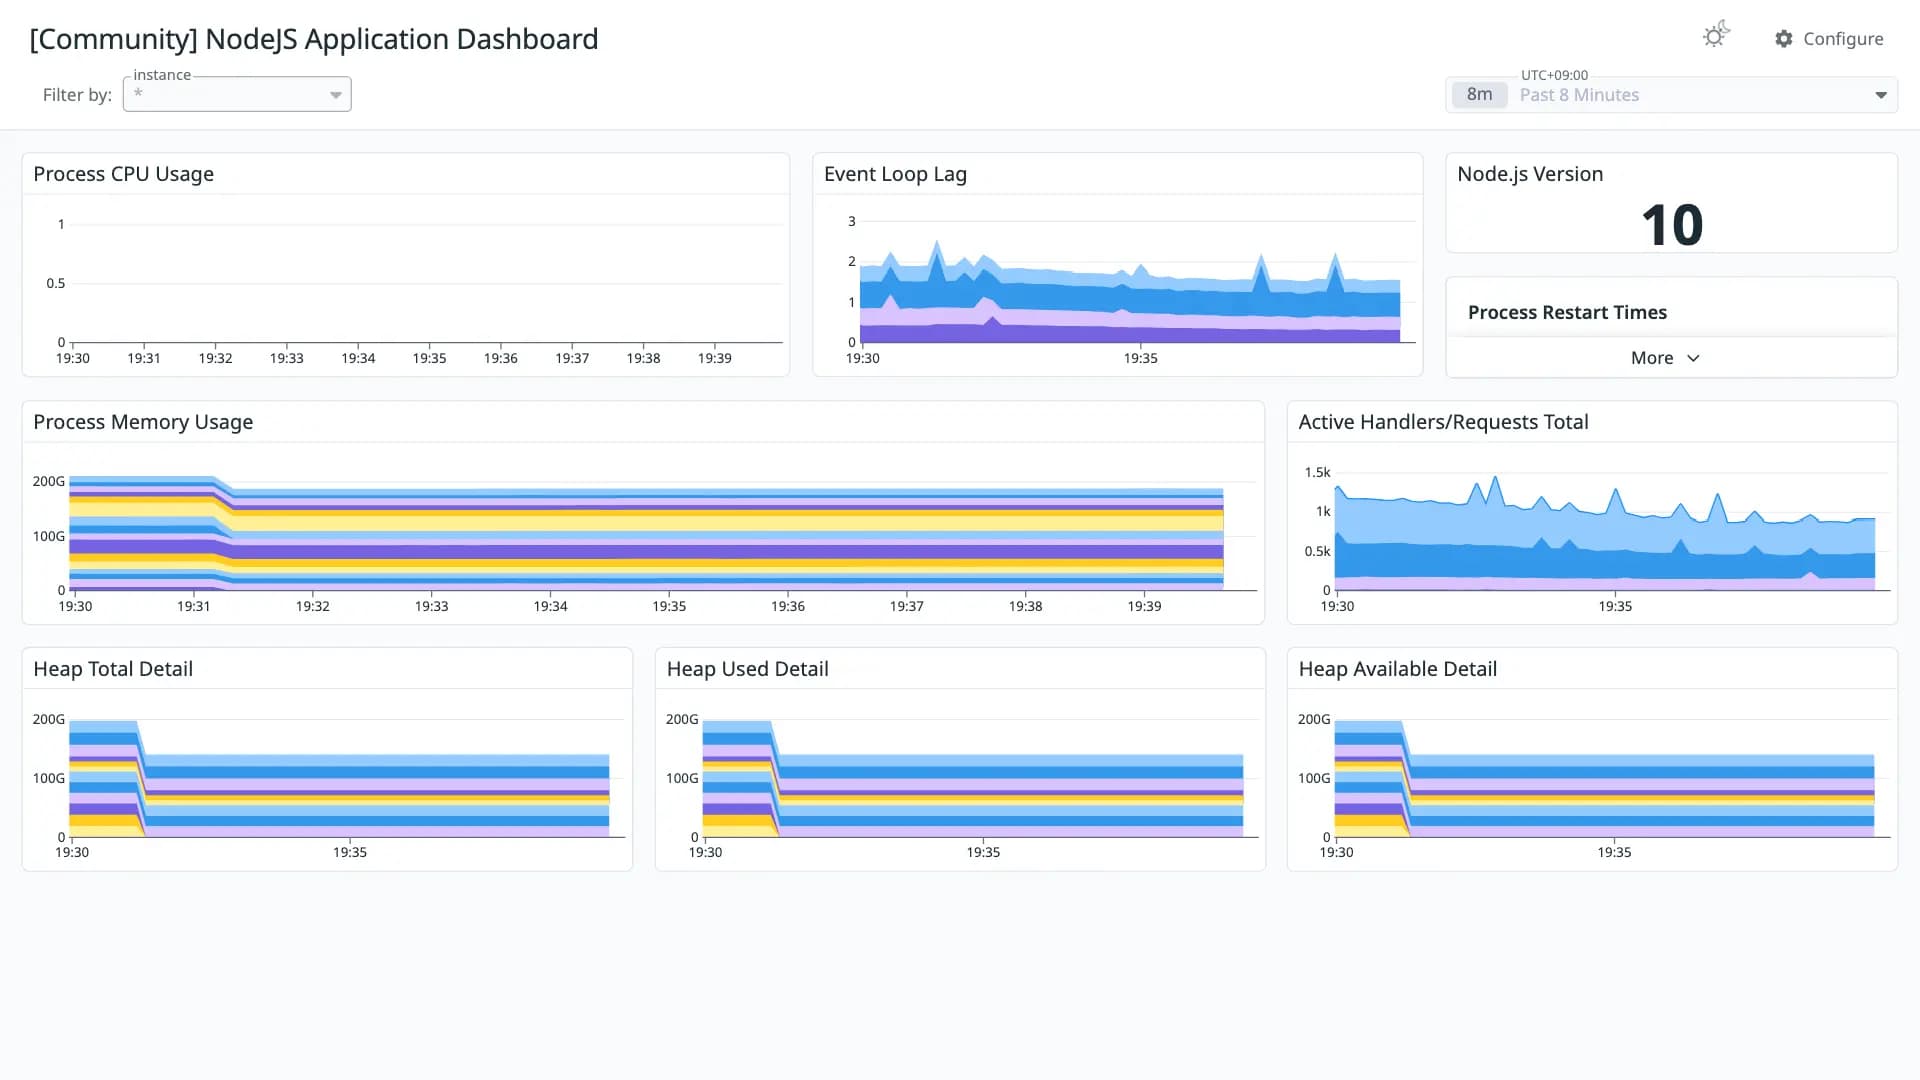Click the 19:34 tick on Process CPU Usage chart
This screenshot has width=1920, height=1080.
pos(358,358)
